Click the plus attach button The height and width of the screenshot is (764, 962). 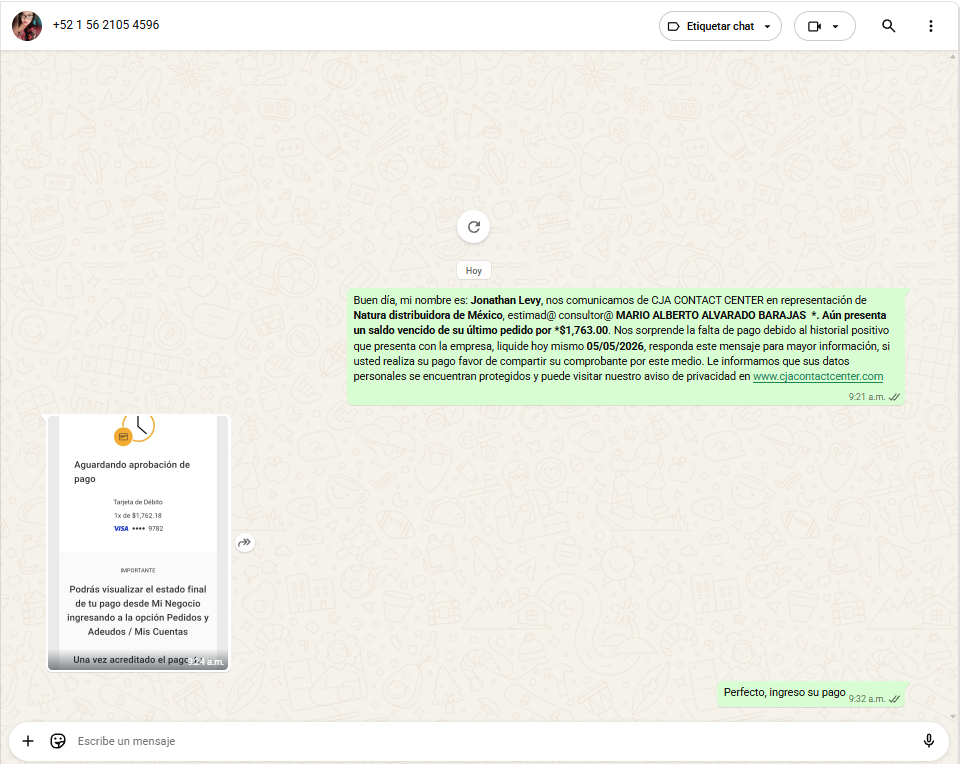28,741
